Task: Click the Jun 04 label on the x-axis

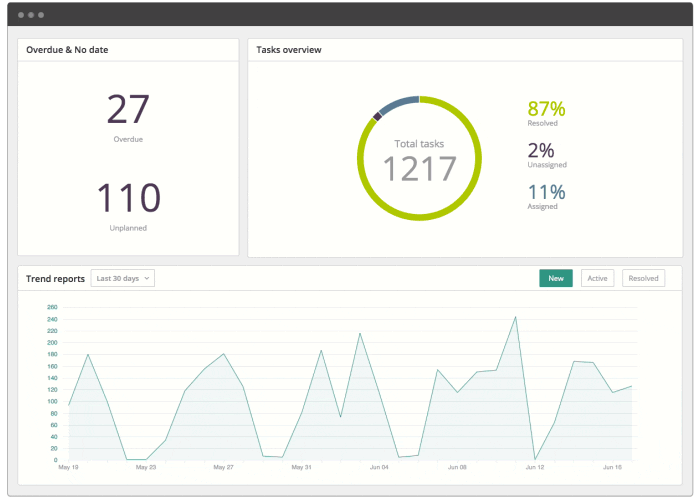Action: [x=379, y=467]
